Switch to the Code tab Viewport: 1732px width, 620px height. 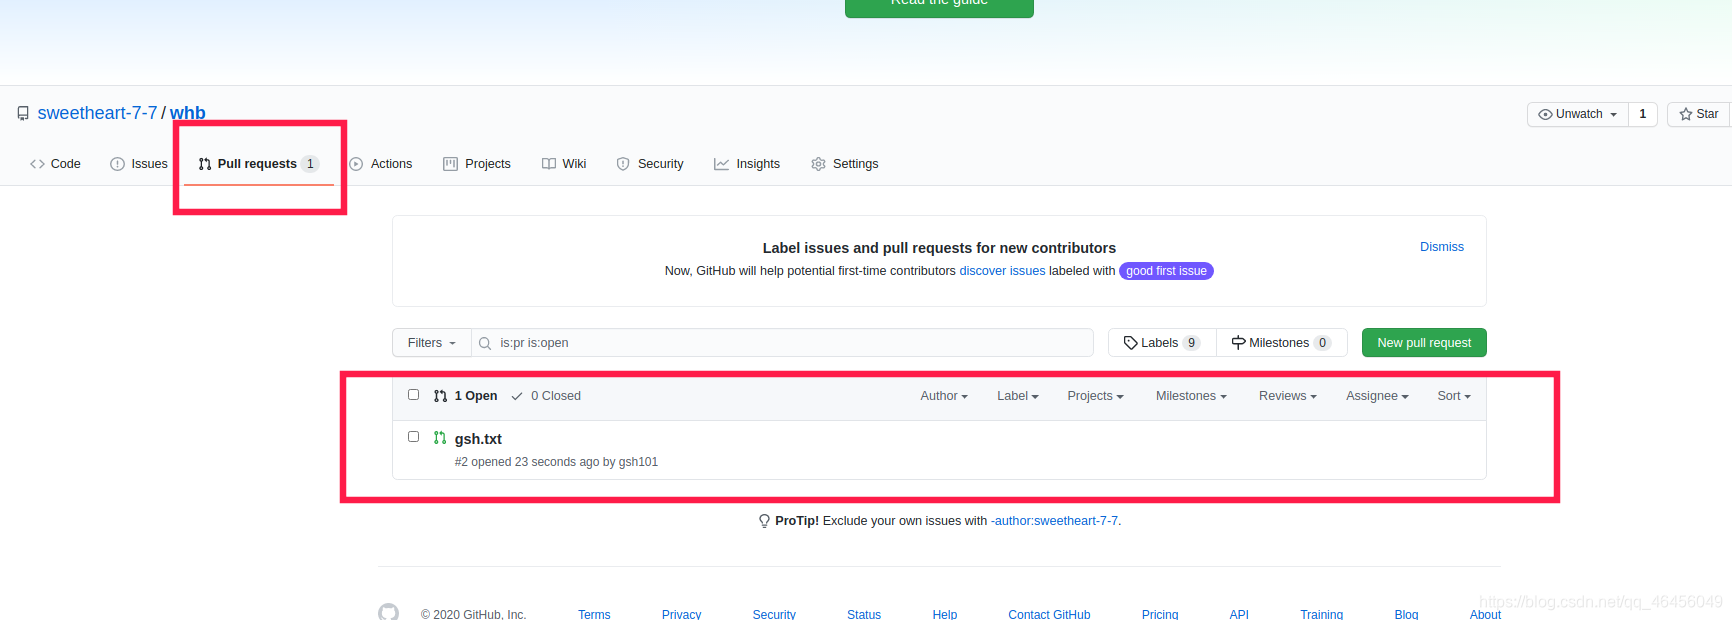[x=55, y=164]
